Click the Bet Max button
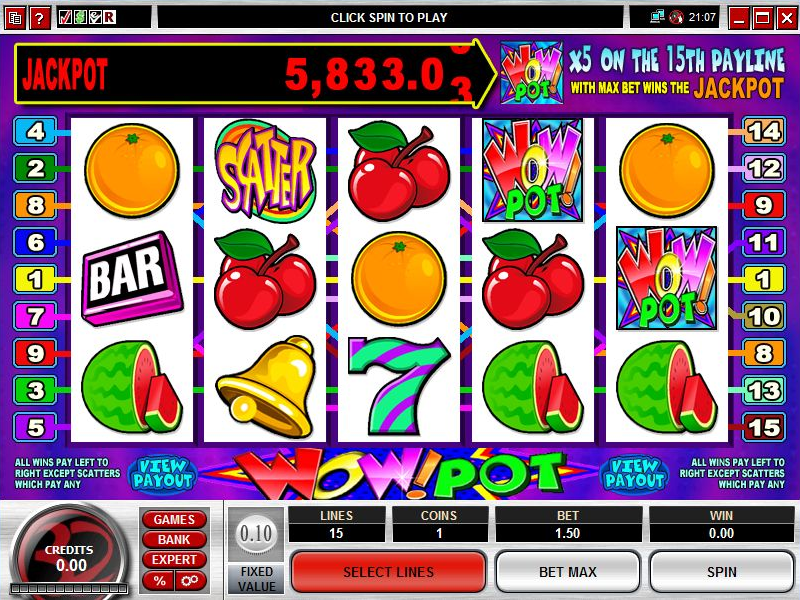The image size is (800, 600). (567, 572)
